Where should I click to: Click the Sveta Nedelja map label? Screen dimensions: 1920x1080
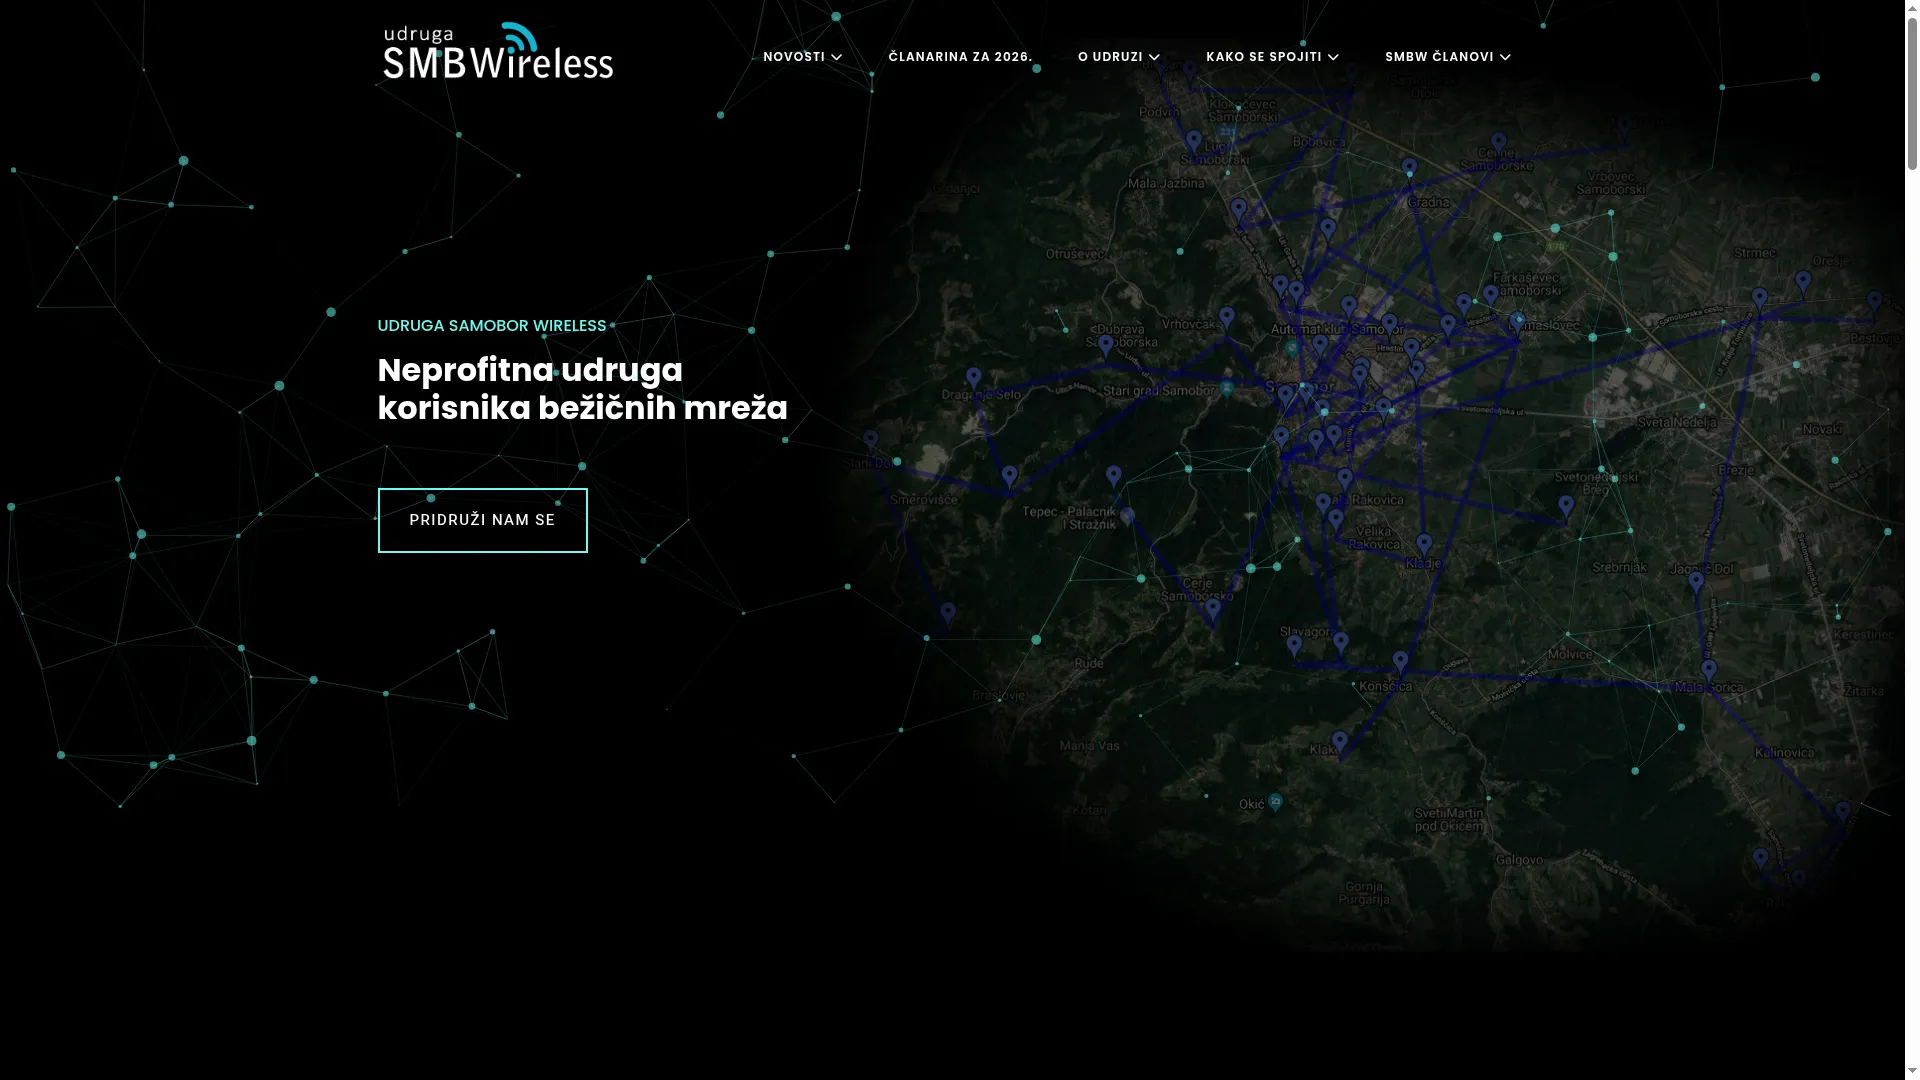pyautogui.click(x=1677, y=422)
